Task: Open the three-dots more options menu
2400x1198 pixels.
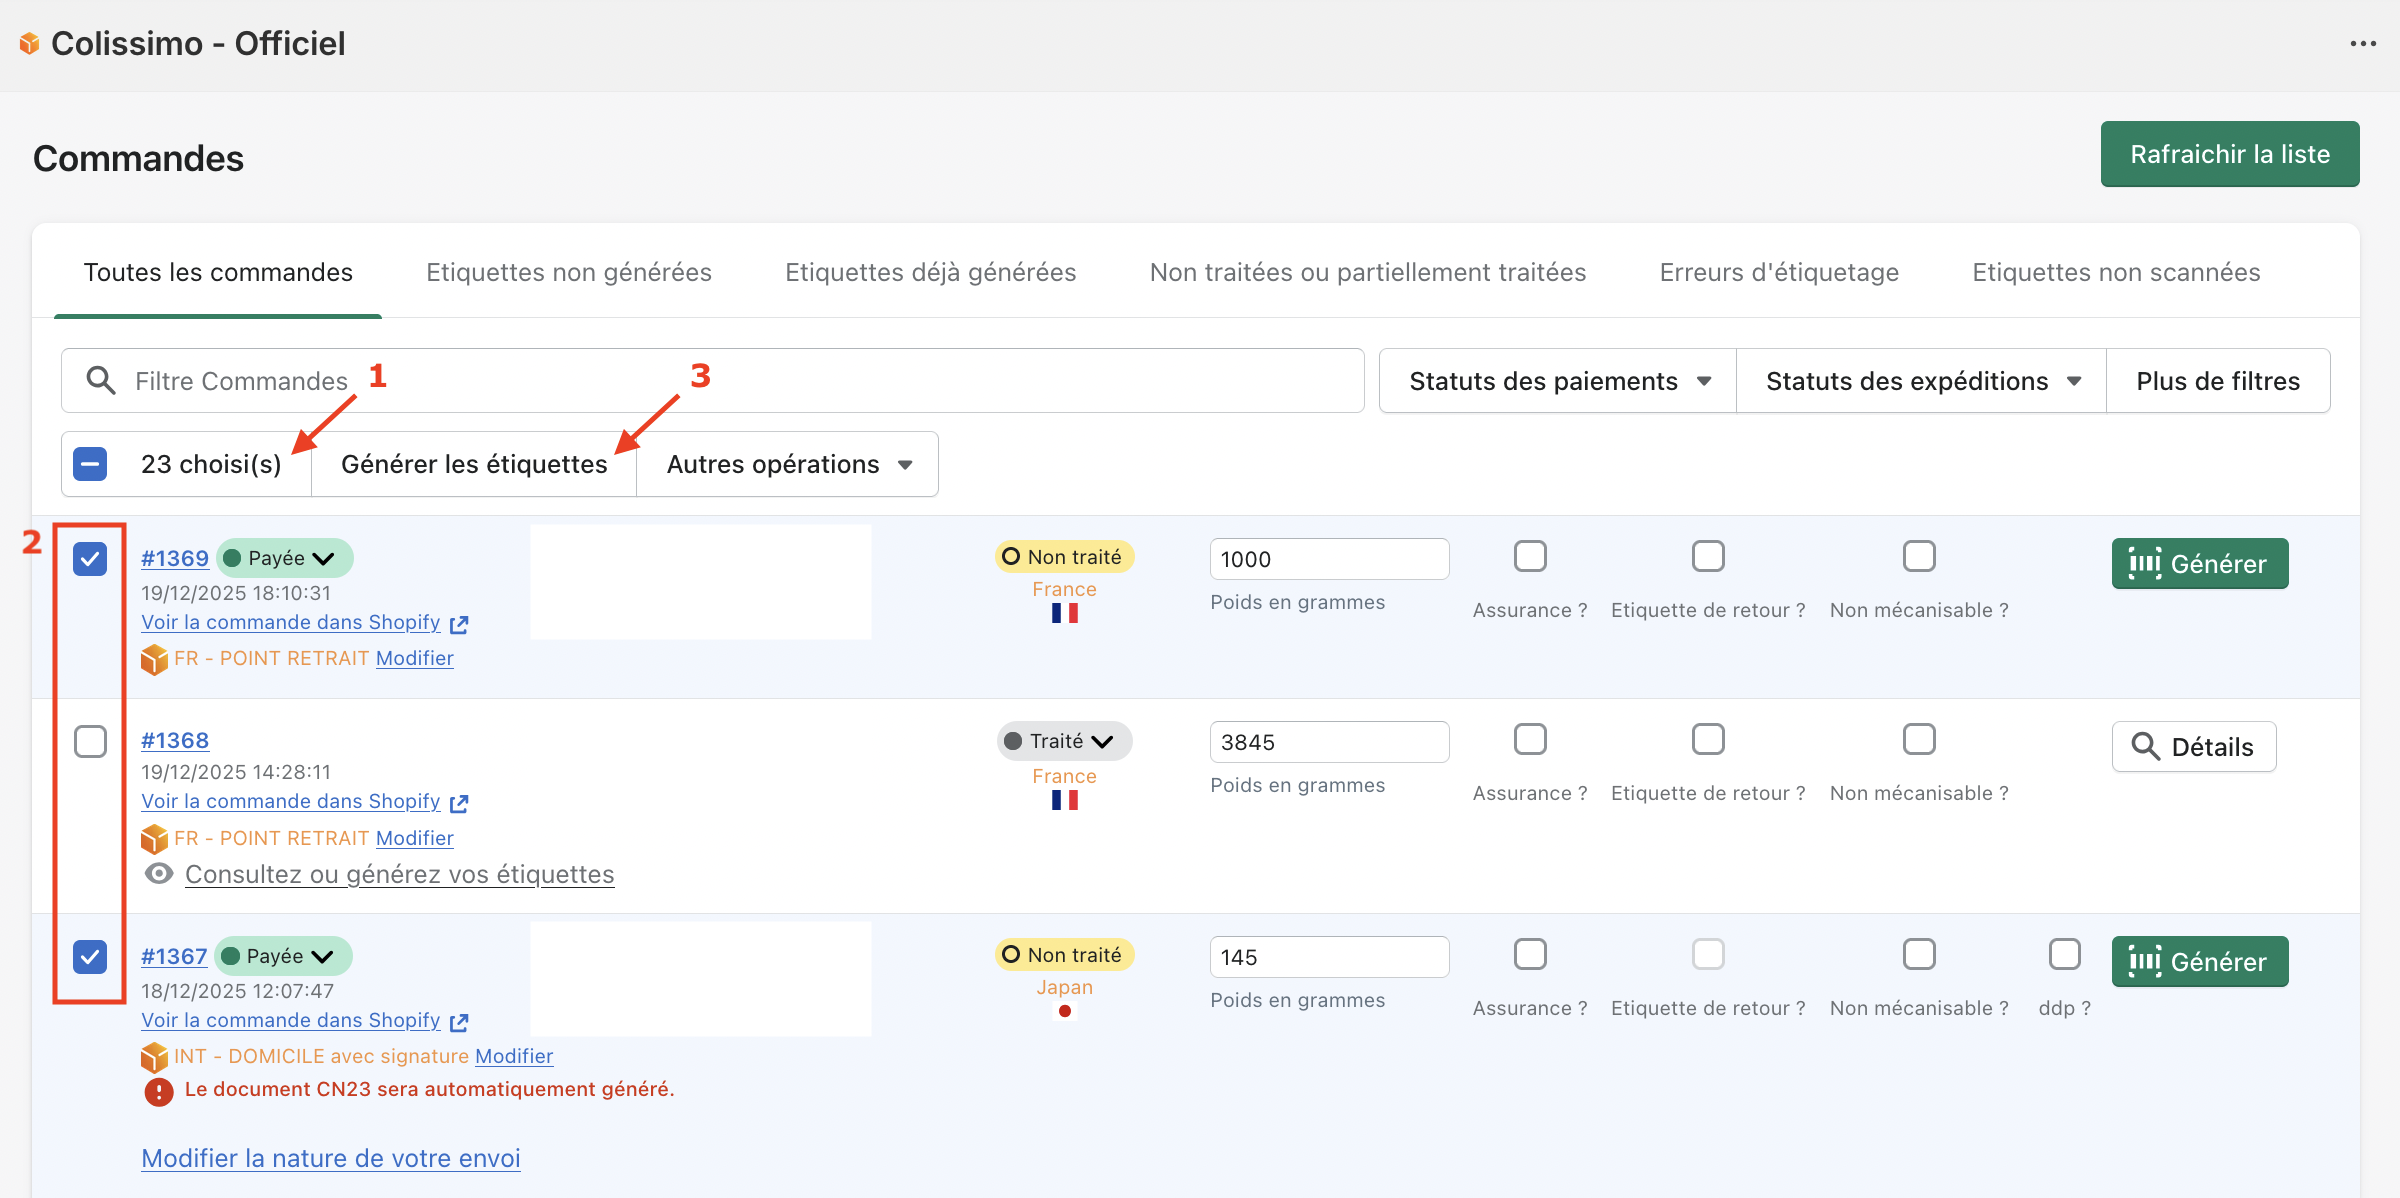Action: 2363,43
